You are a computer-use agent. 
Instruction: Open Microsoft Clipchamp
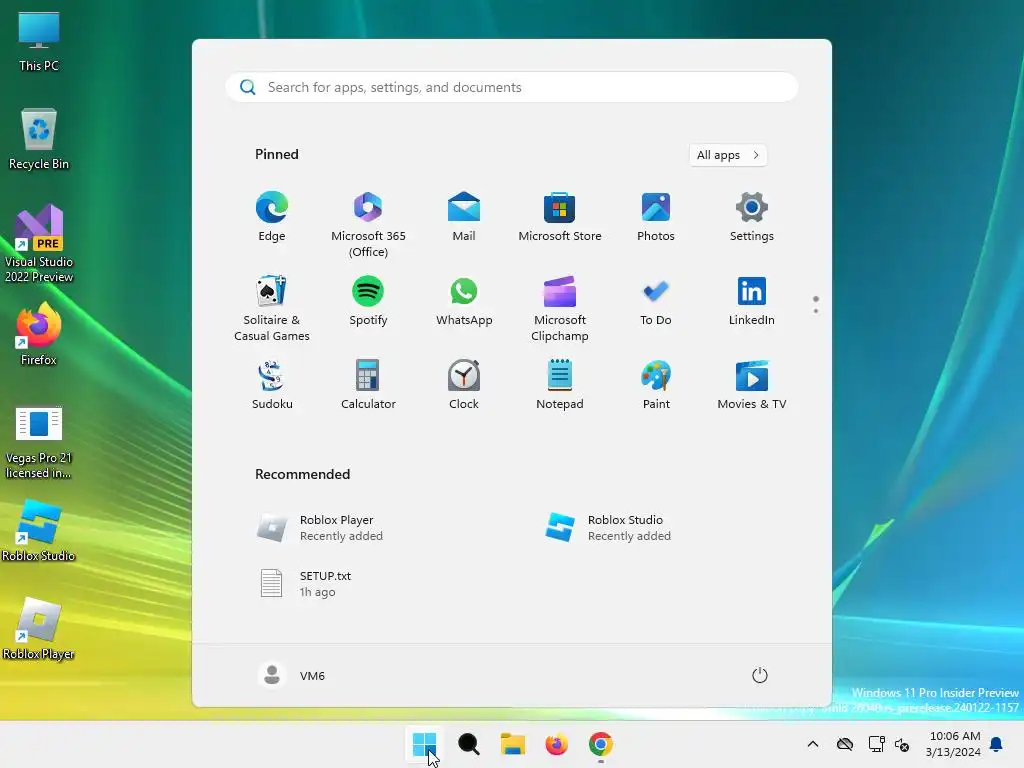coord(560,308)
